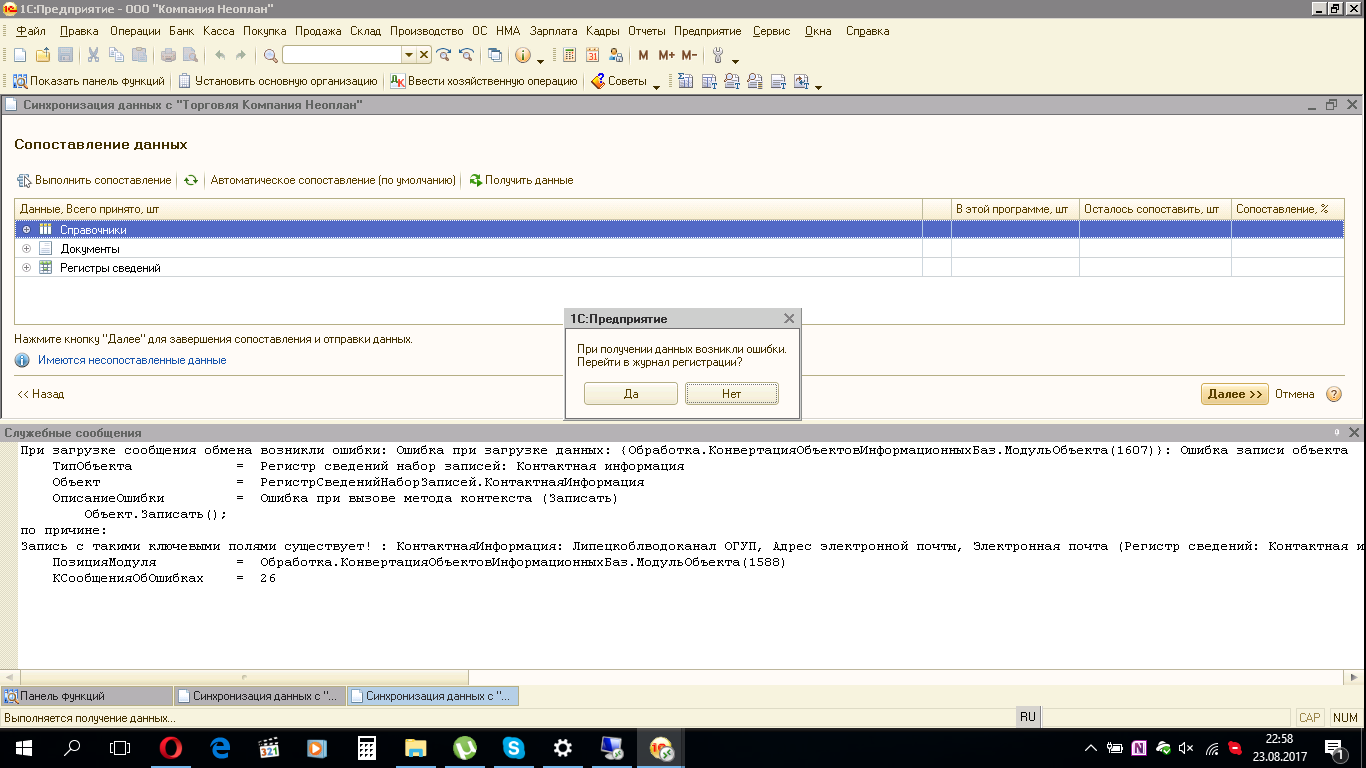Click the clear X in search box
Screen dimensions: 1366x768
(424, 56)
